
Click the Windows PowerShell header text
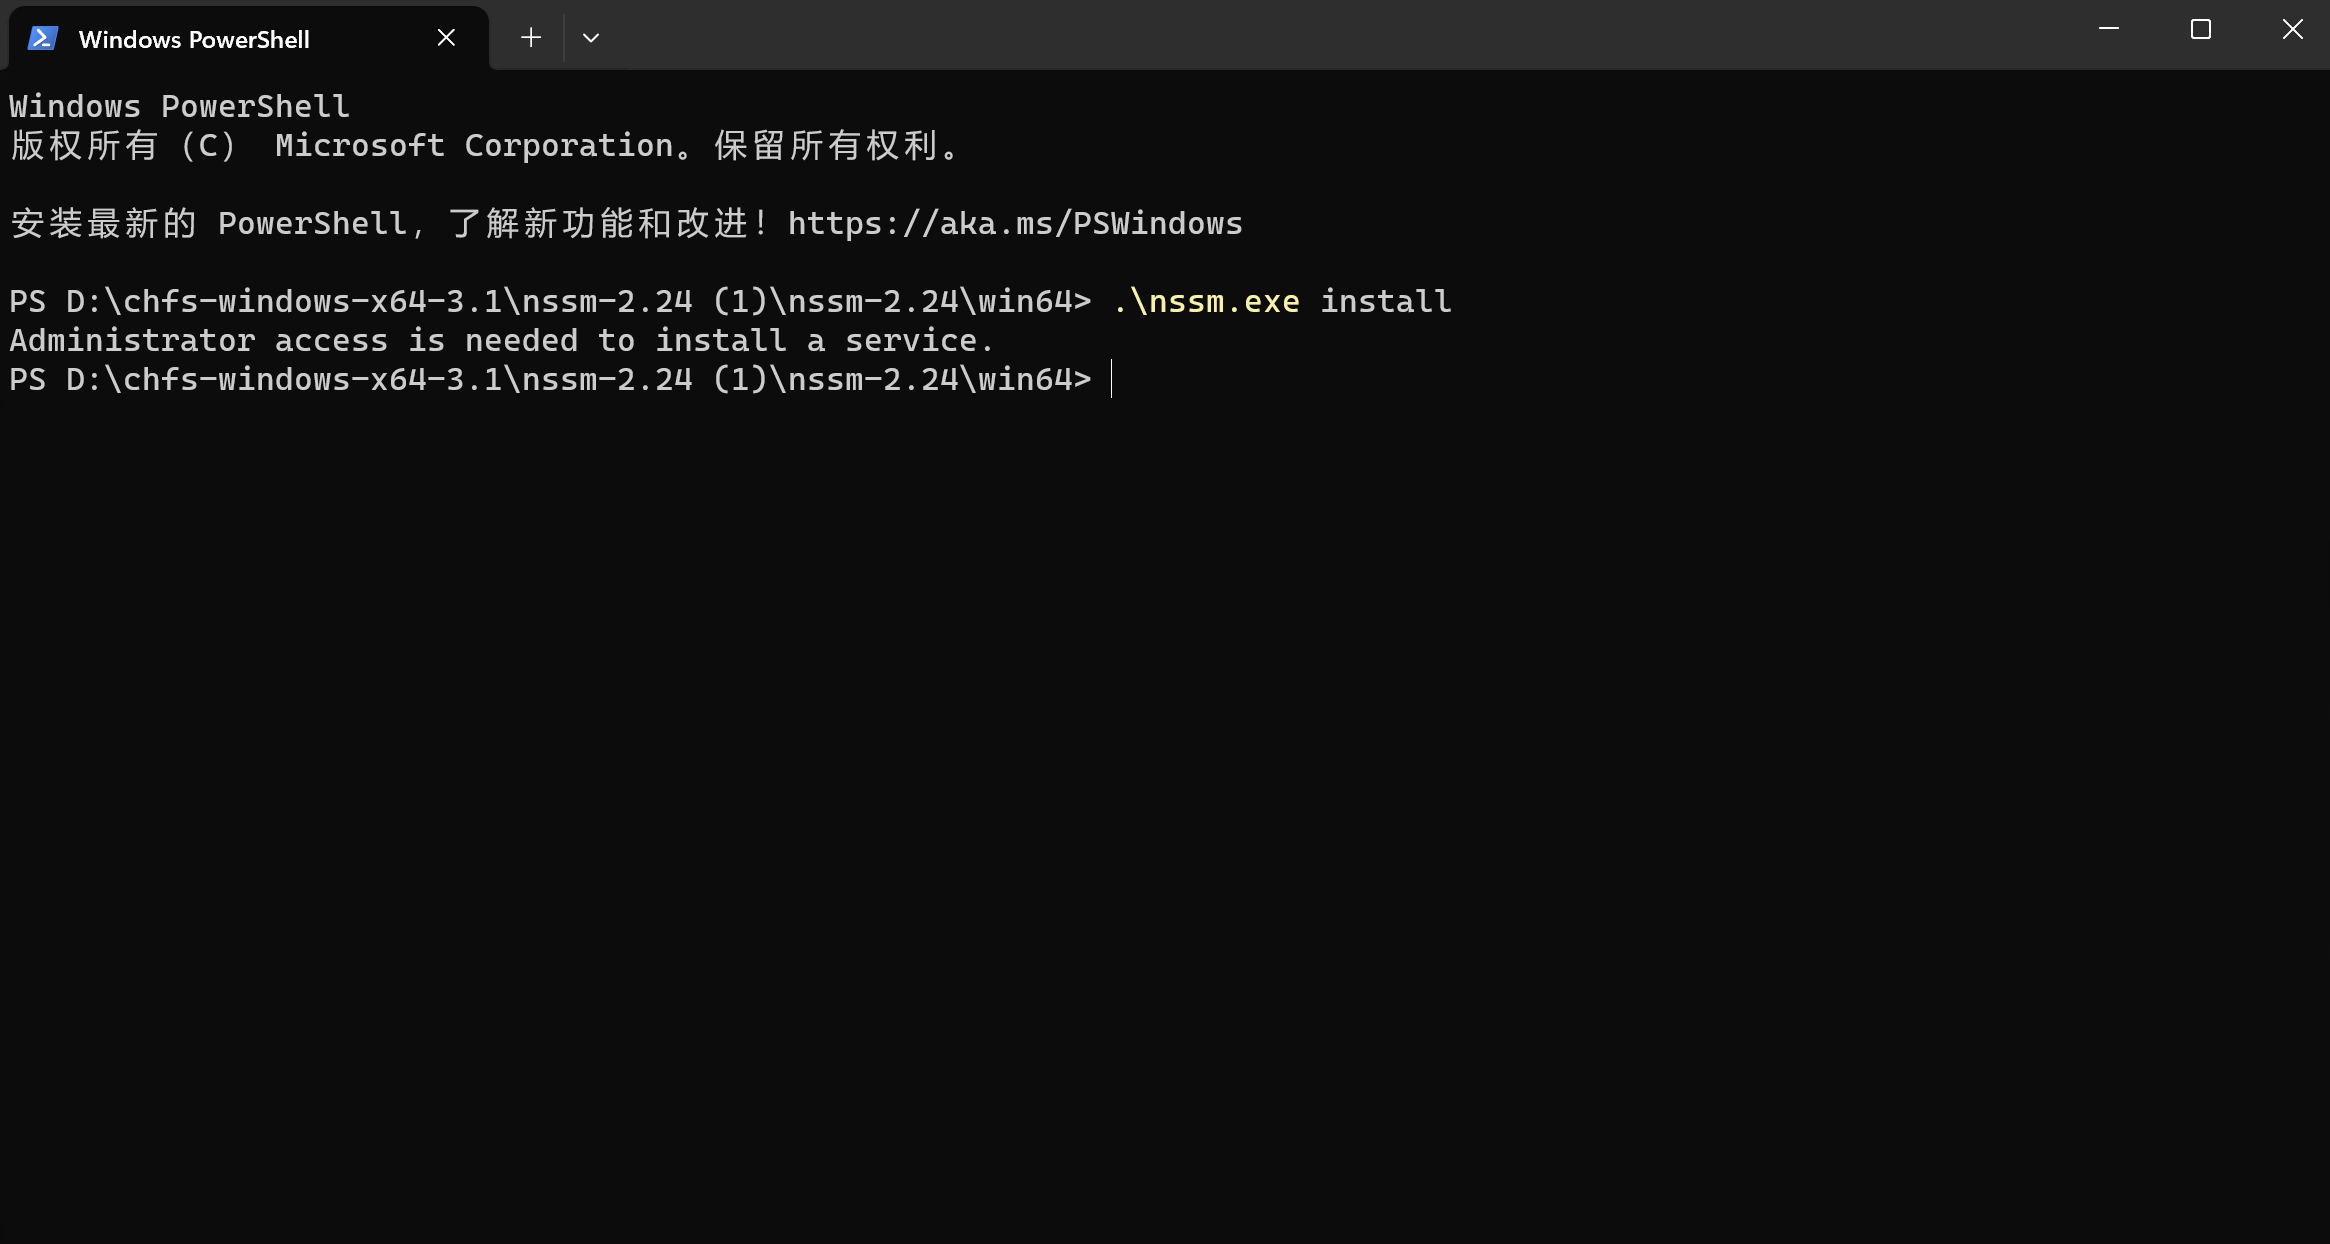click(x=178, y=105)
